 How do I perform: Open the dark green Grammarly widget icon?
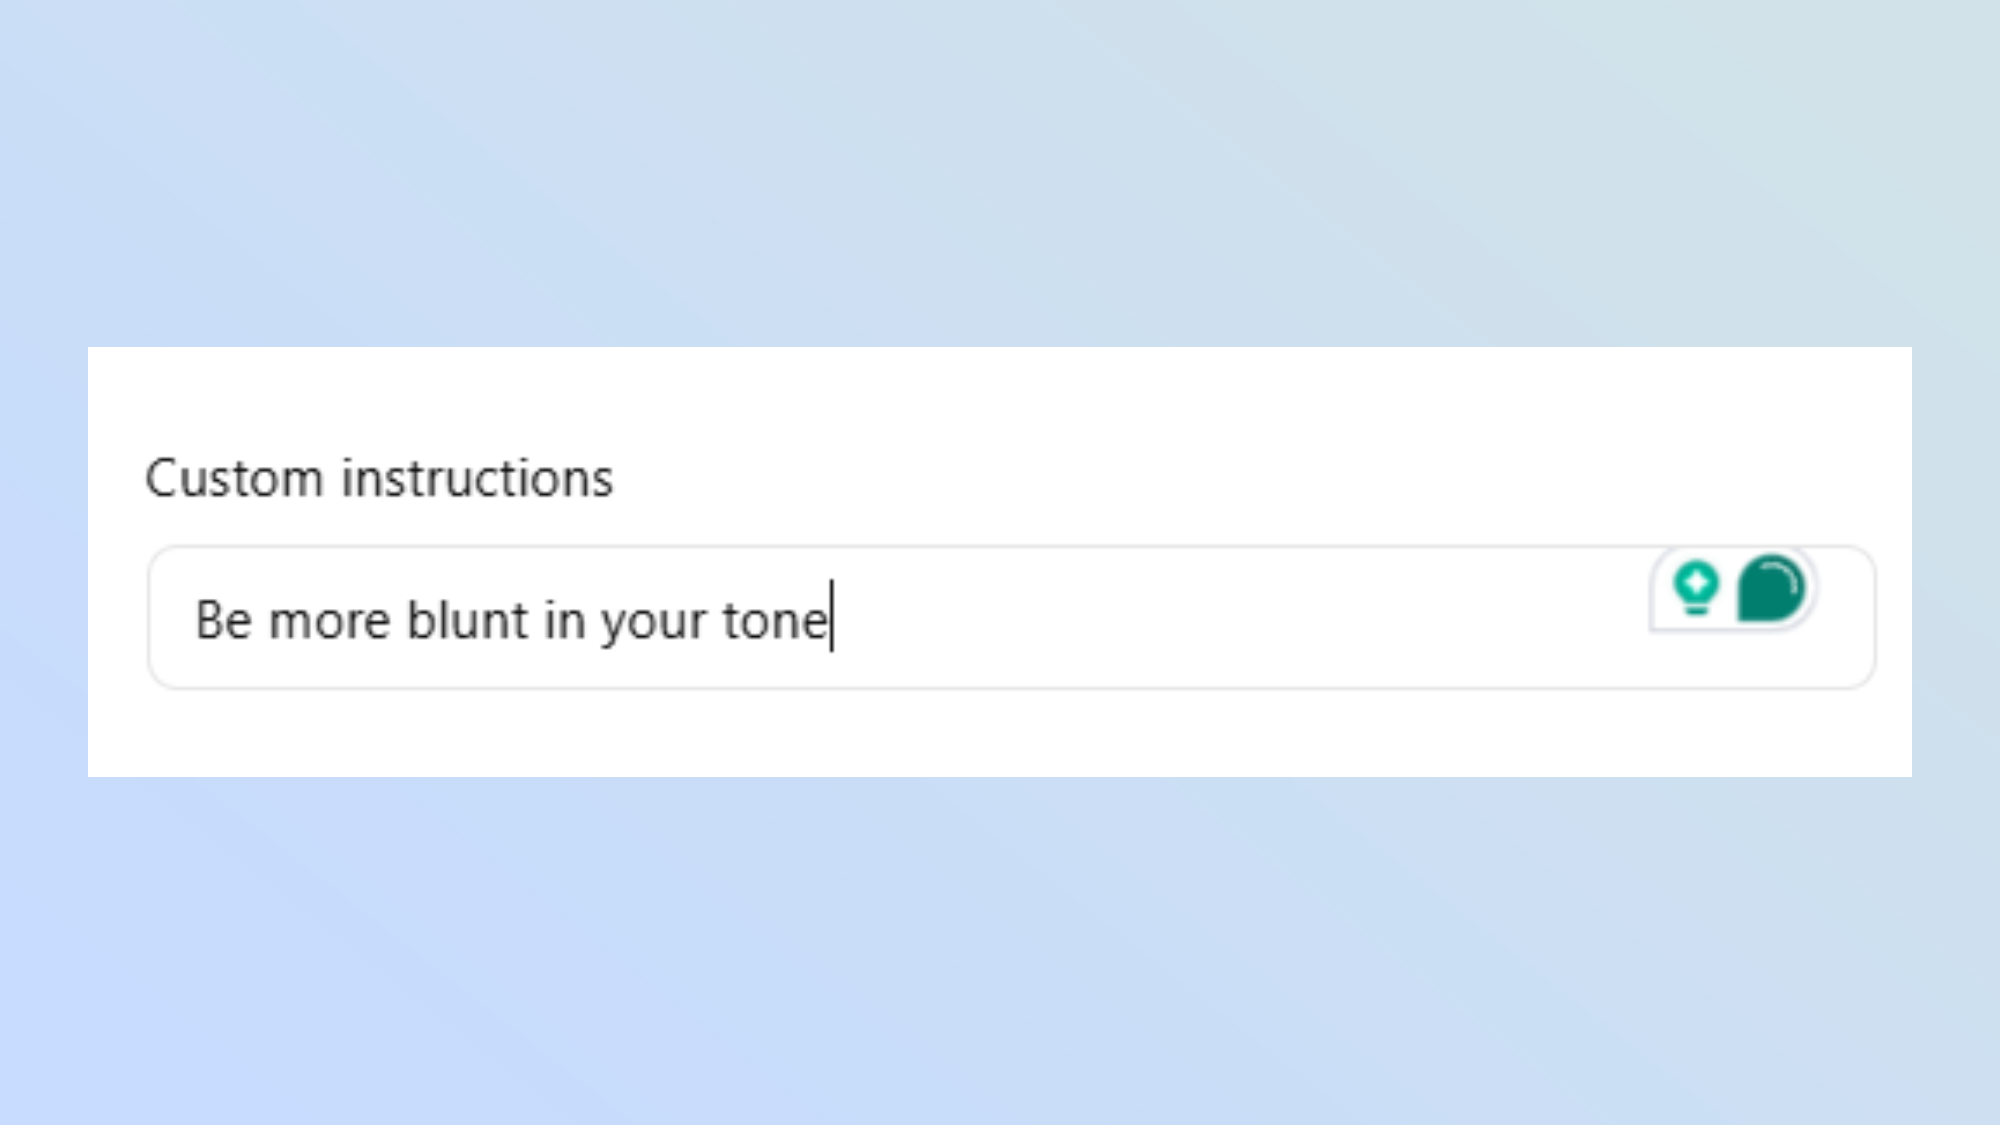pyautogui.click(x=1771, y=589)
